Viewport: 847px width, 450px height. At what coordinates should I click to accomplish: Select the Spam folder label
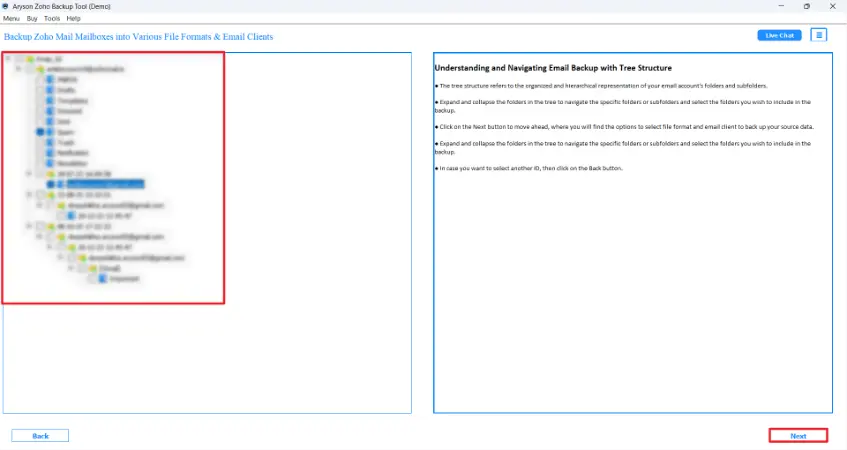pos(65,132)
